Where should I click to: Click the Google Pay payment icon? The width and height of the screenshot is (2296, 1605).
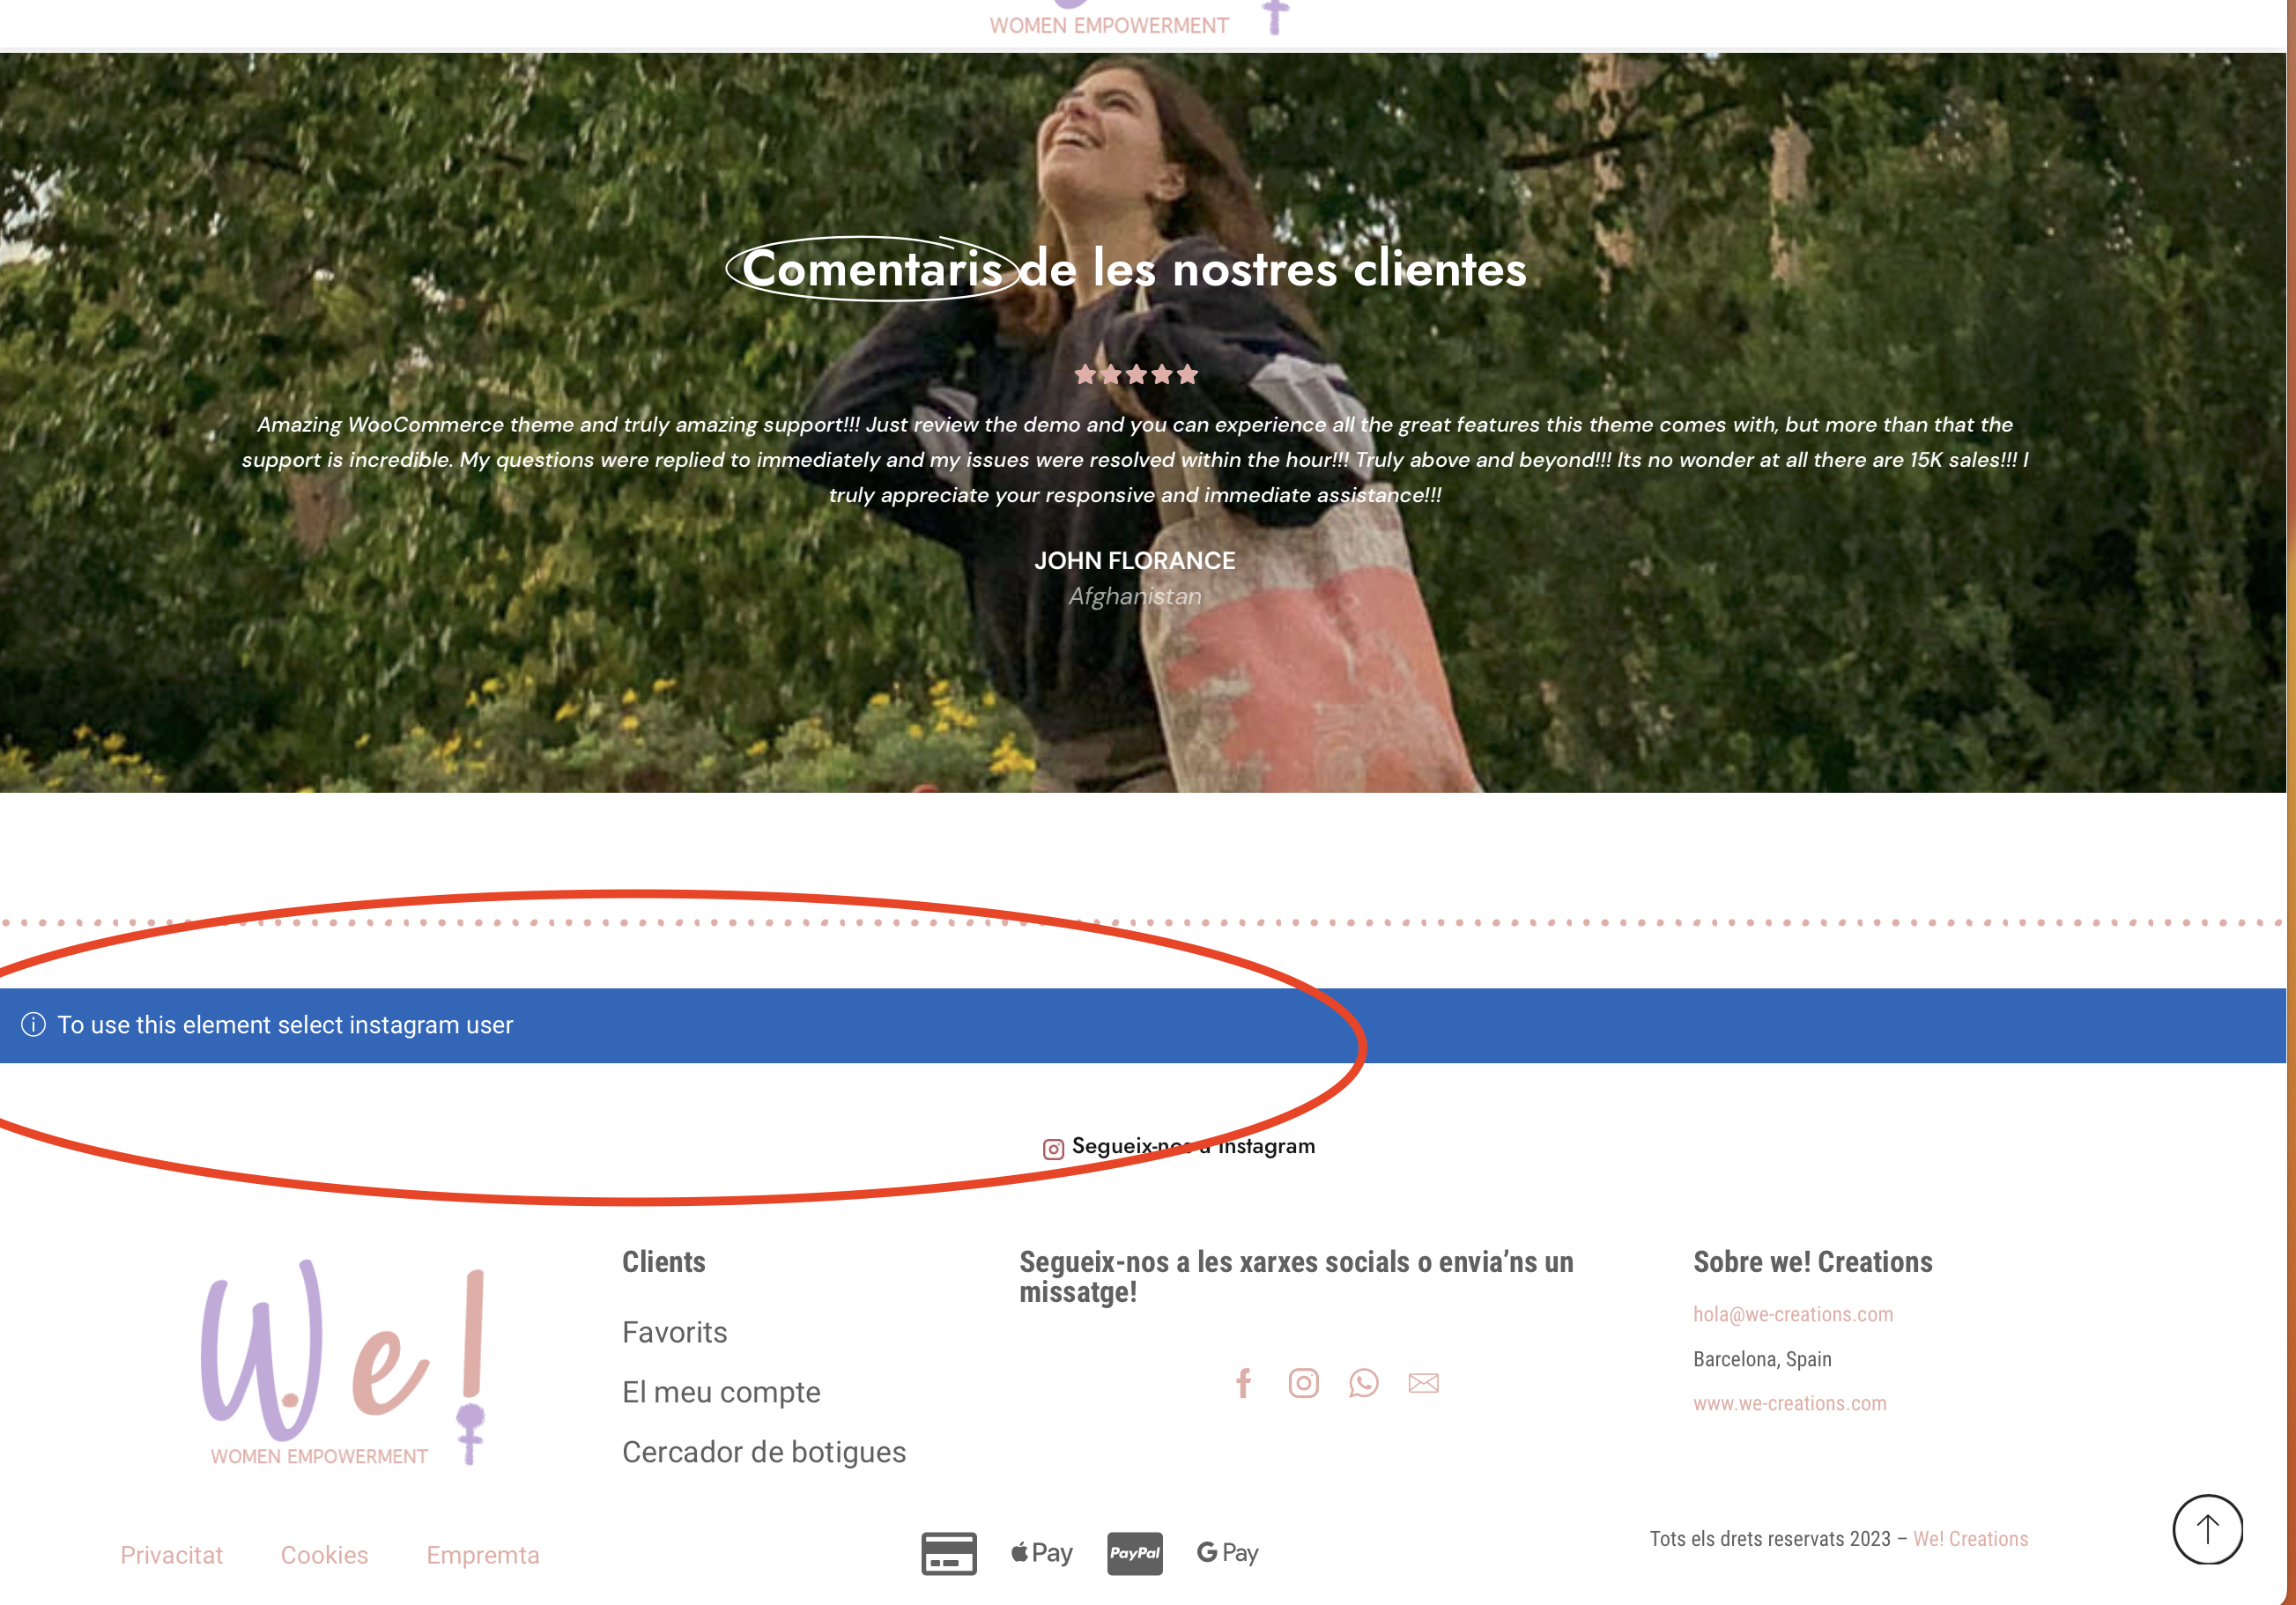[x=1227, y=1553]
